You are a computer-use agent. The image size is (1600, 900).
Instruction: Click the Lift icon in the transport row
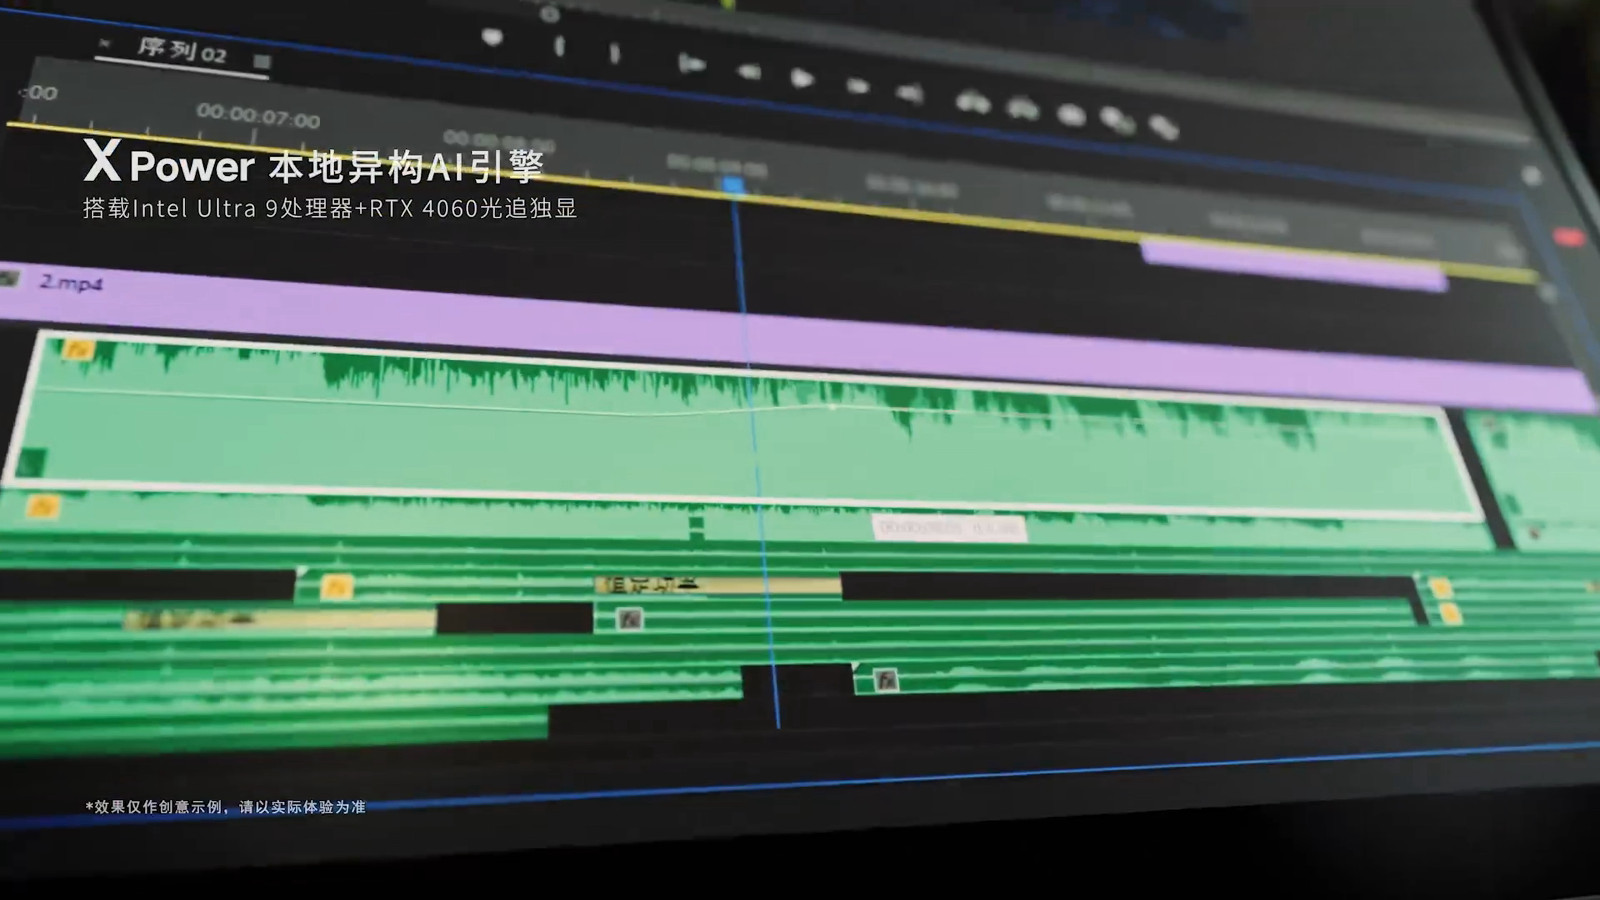coord(973,102)
